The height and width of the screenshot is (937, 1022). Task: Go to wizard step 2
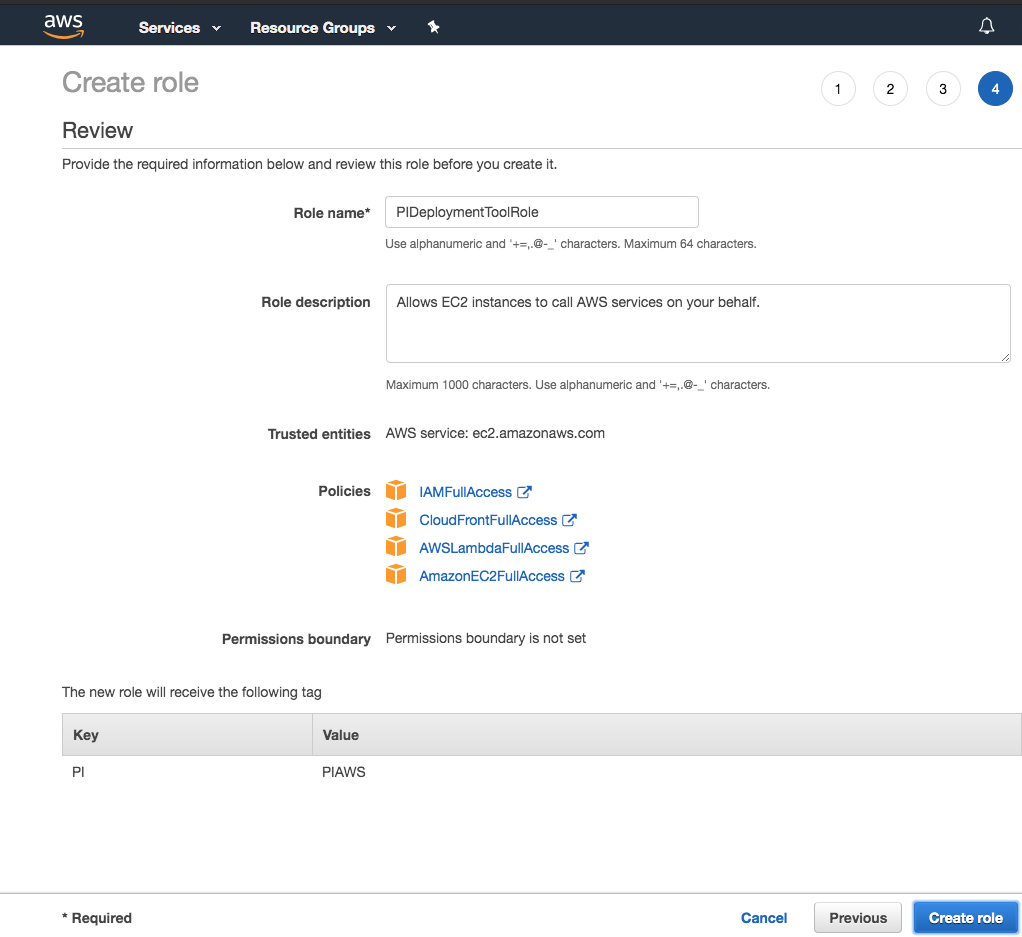tap(890, 89)
